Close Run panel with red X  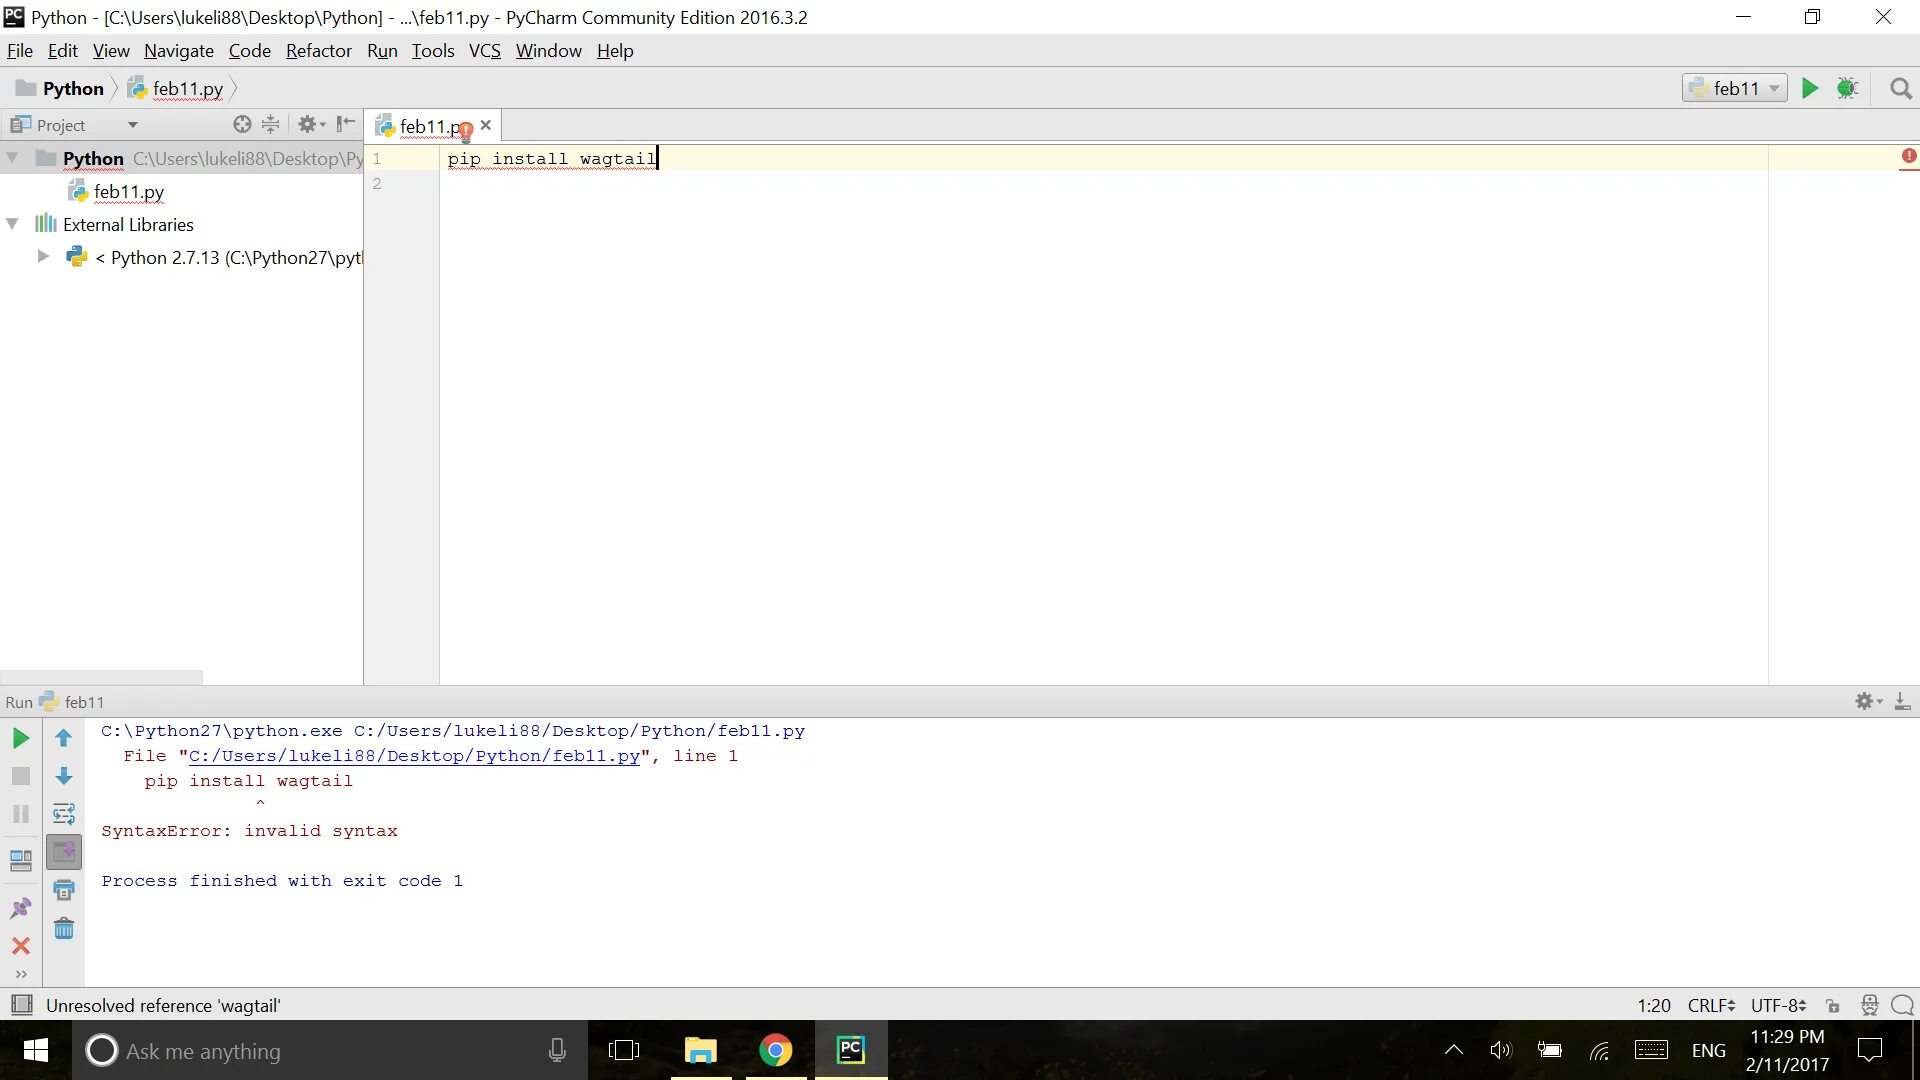20,946
